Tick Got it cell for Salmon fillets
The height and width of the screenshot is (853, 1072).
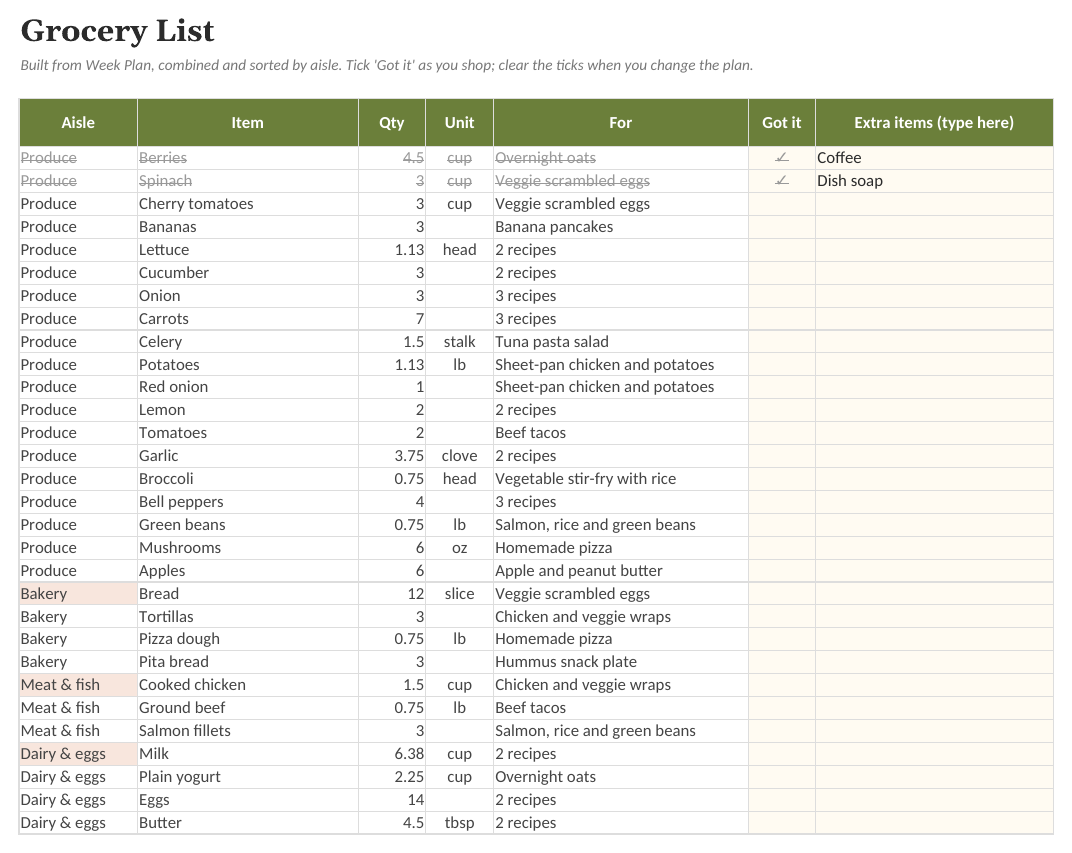coord(781,731)
